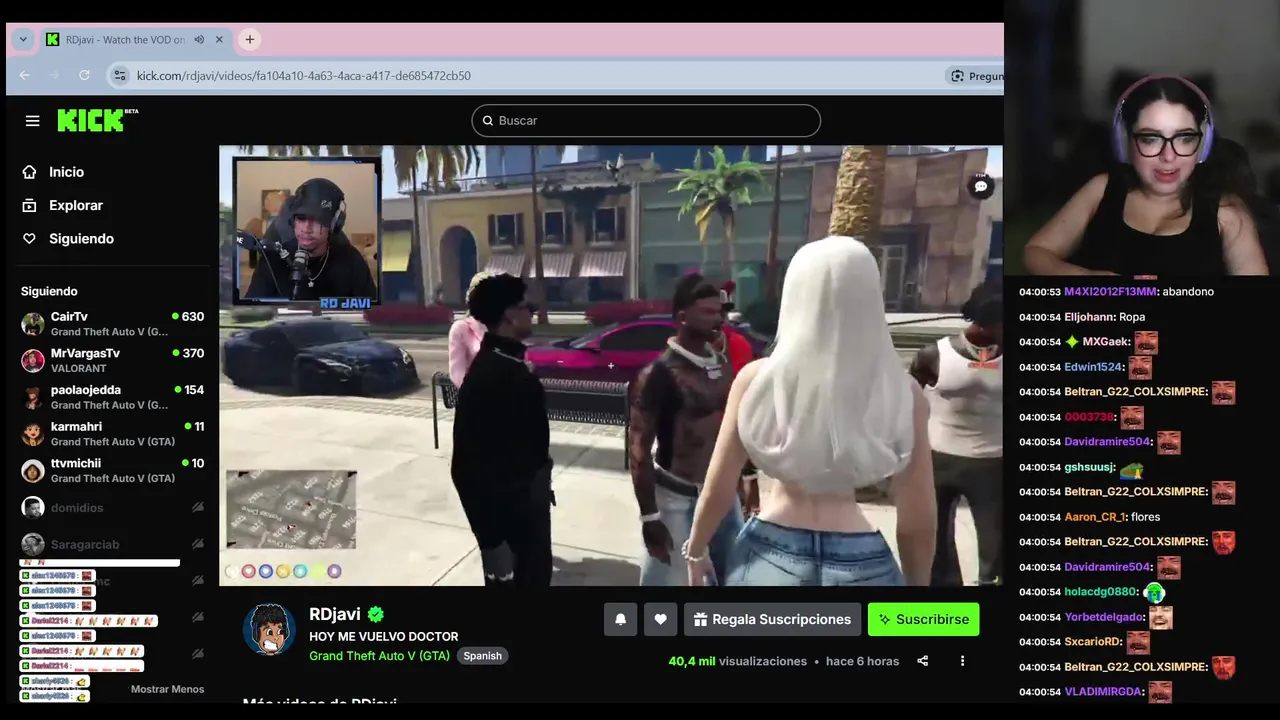This screenshot has width=1280, height=720.
Task: Click the HOY ME VUELVO DOCTOR title
Action: [x=384, y=637]
